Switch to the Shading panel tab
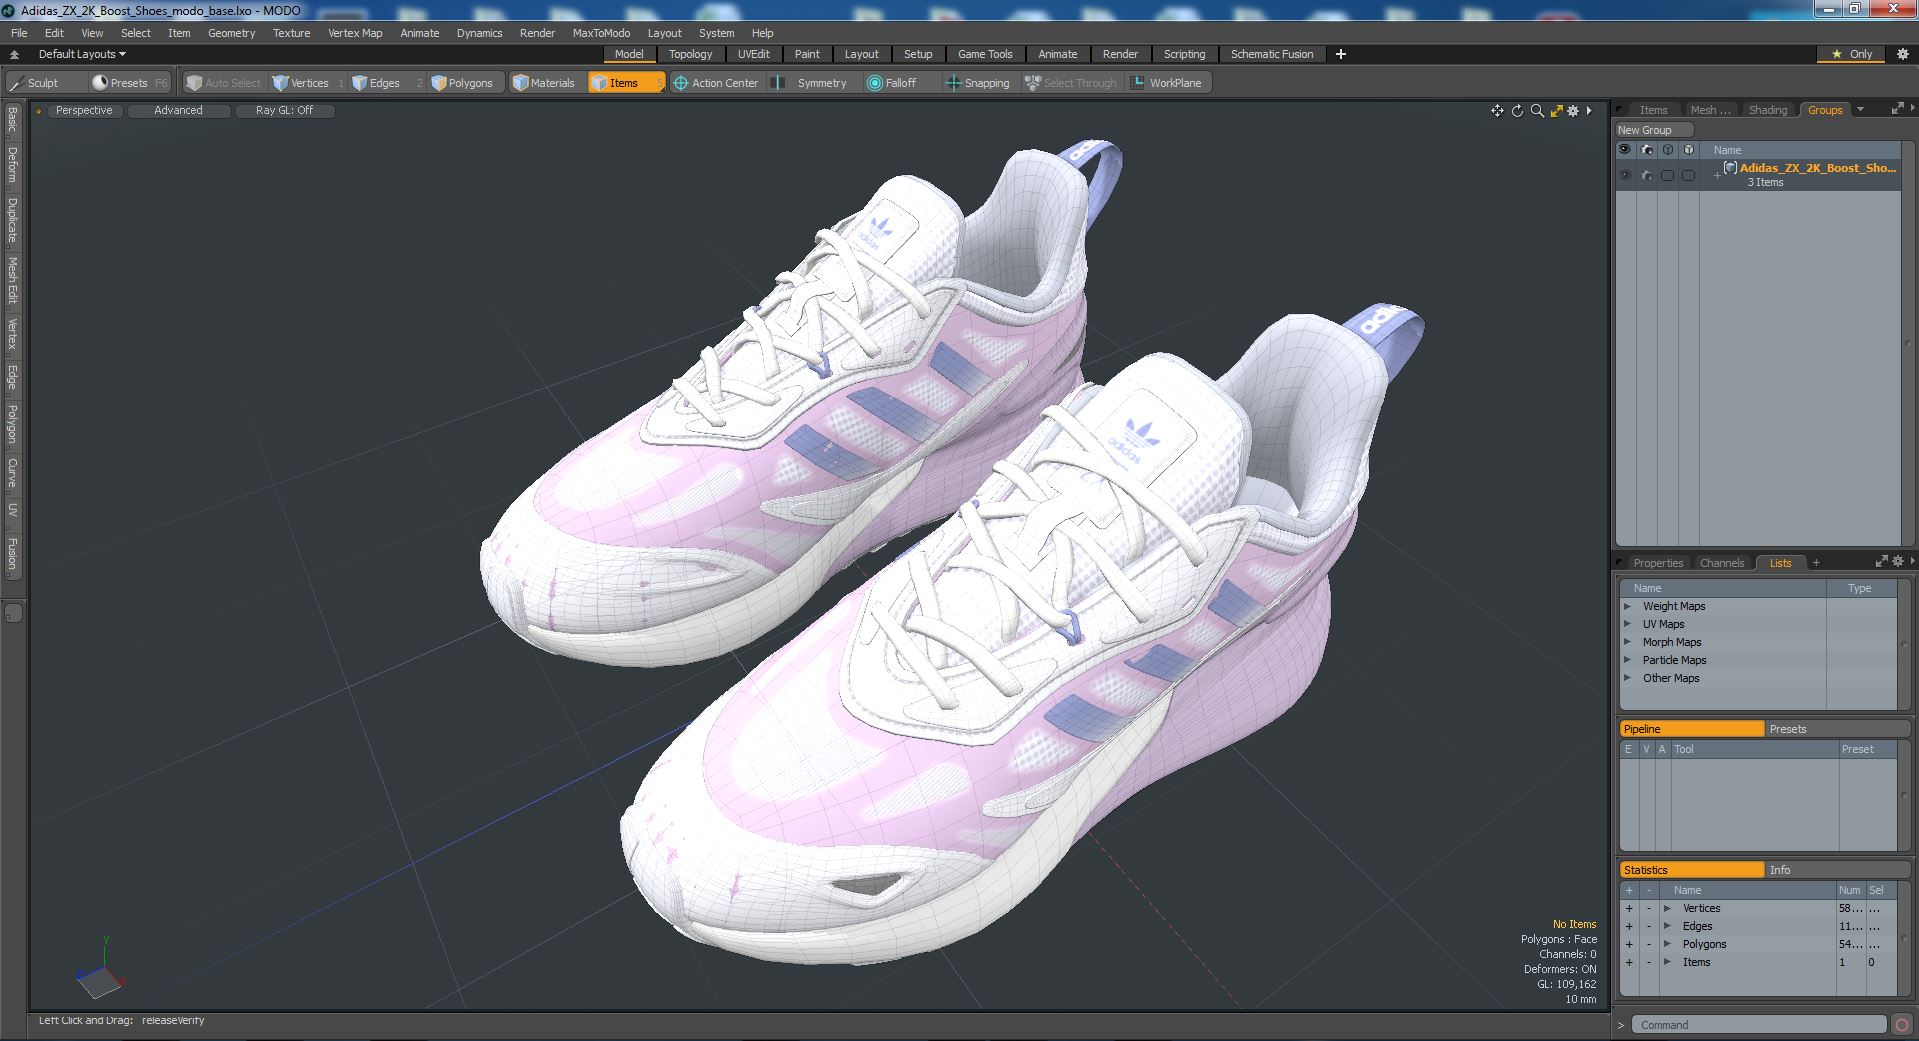Screen dimensions: 1919x1041 pyautogui.click(x=1767, y=110)
